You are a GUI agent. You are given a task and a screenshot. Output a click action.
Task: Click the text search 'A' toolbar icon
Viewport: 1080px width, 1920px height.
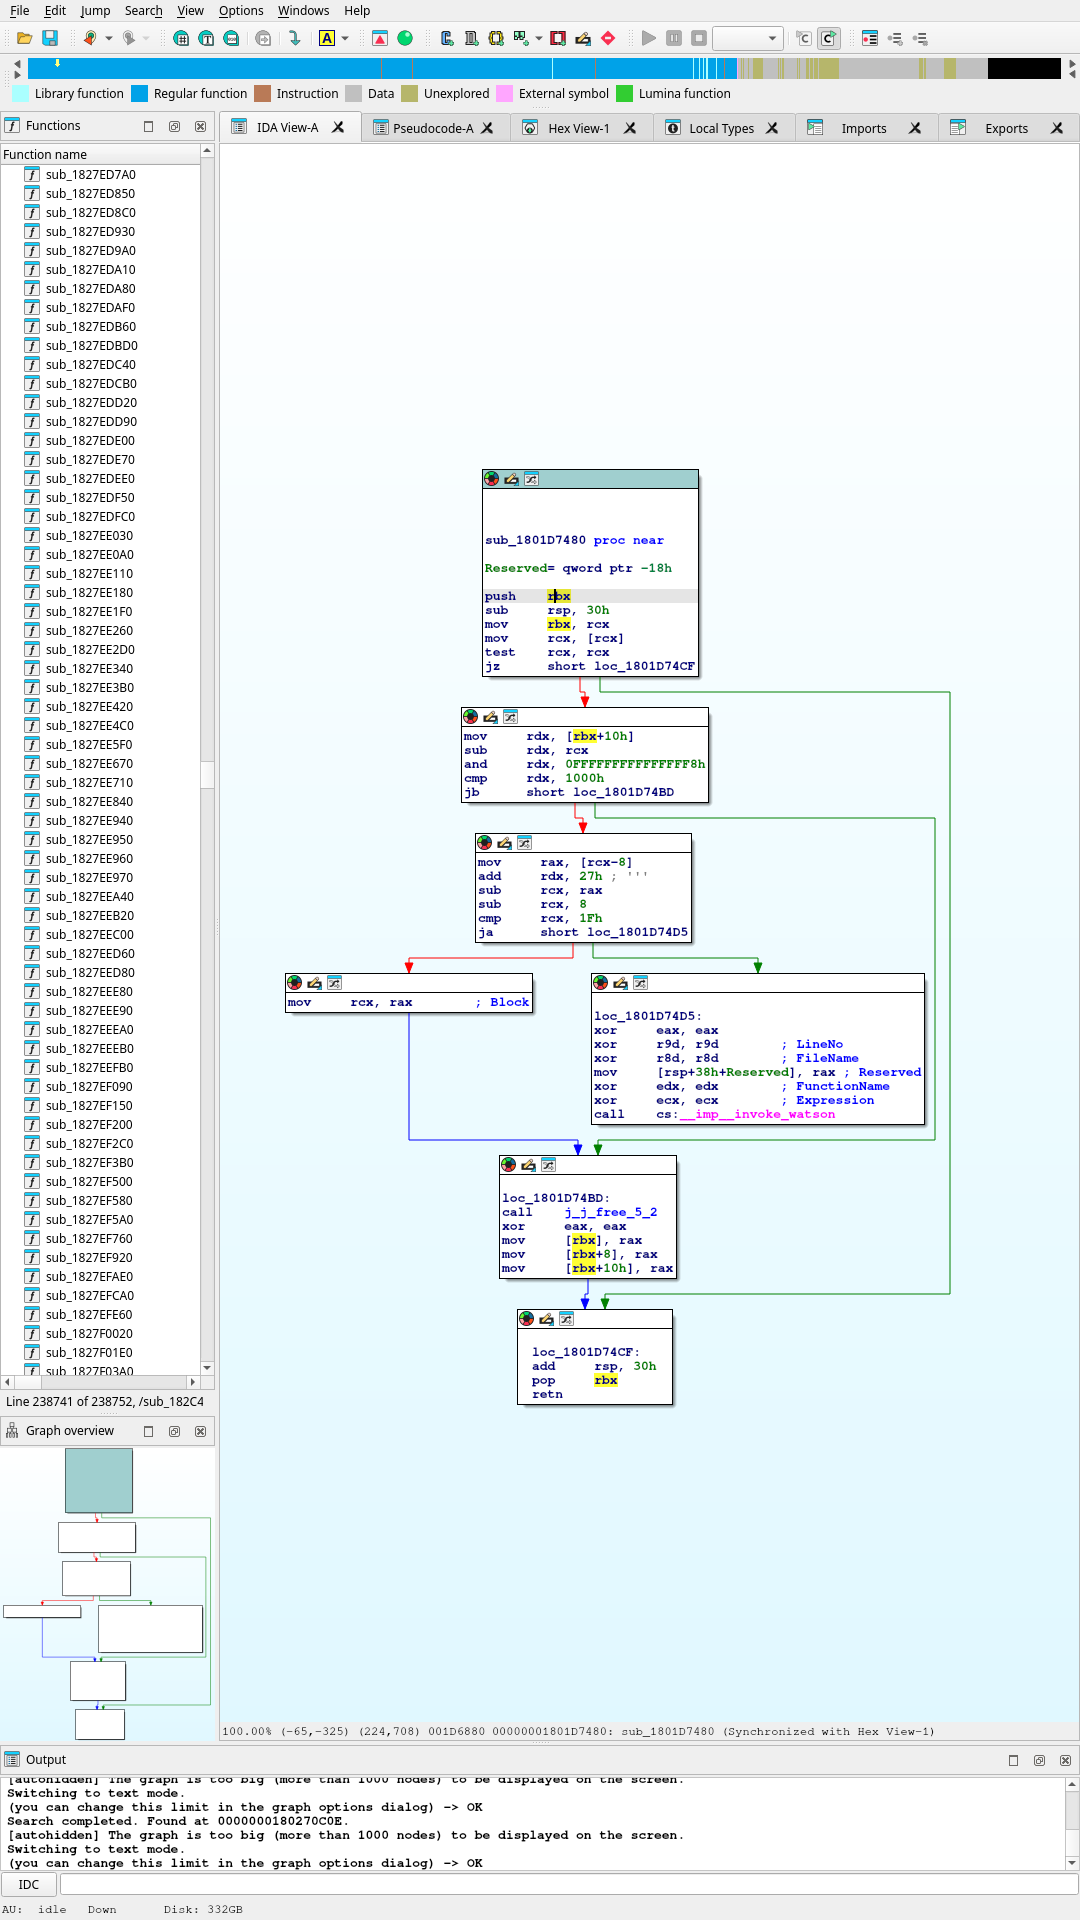327,38
